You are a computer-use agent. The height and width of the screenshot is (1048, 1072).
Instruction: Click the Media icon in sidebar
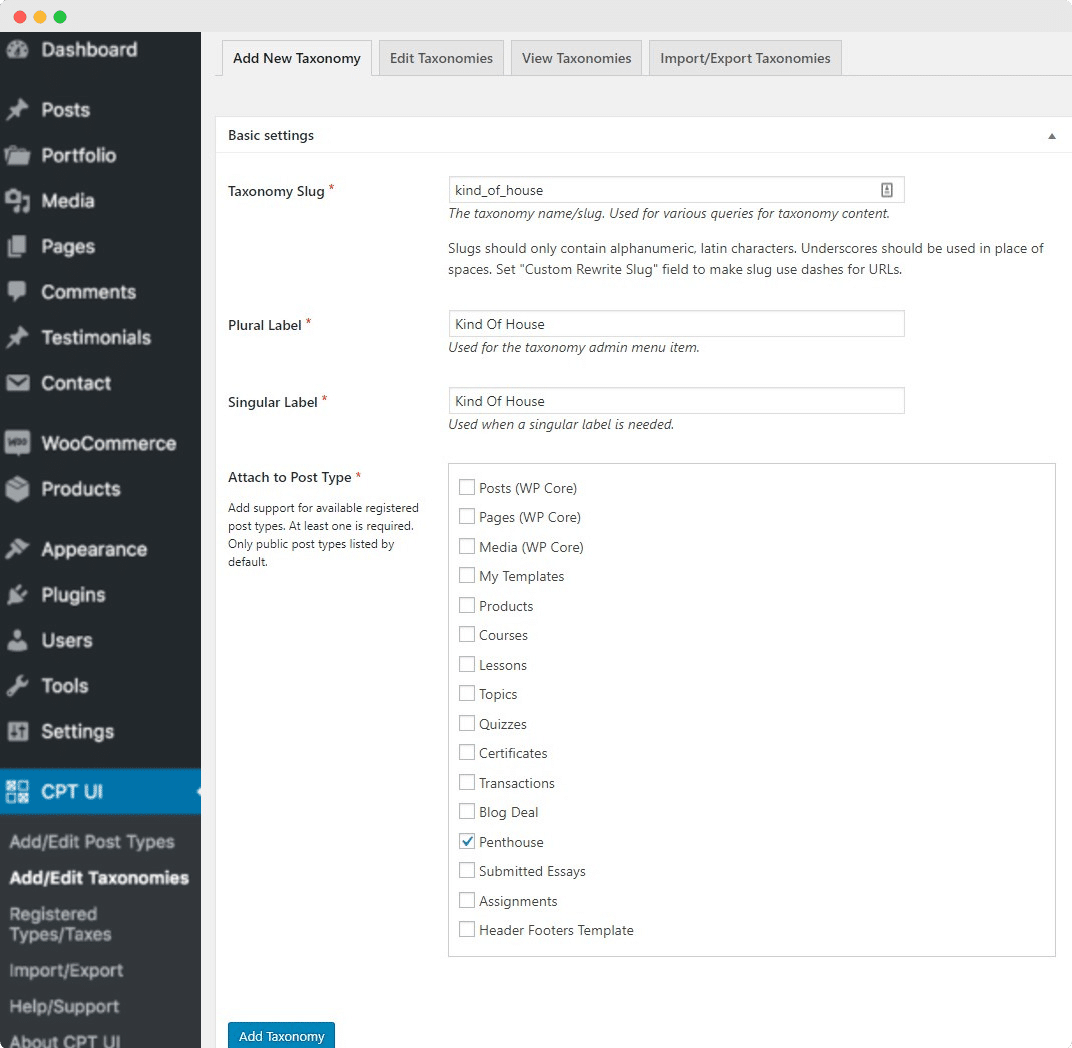coord(18,200)
